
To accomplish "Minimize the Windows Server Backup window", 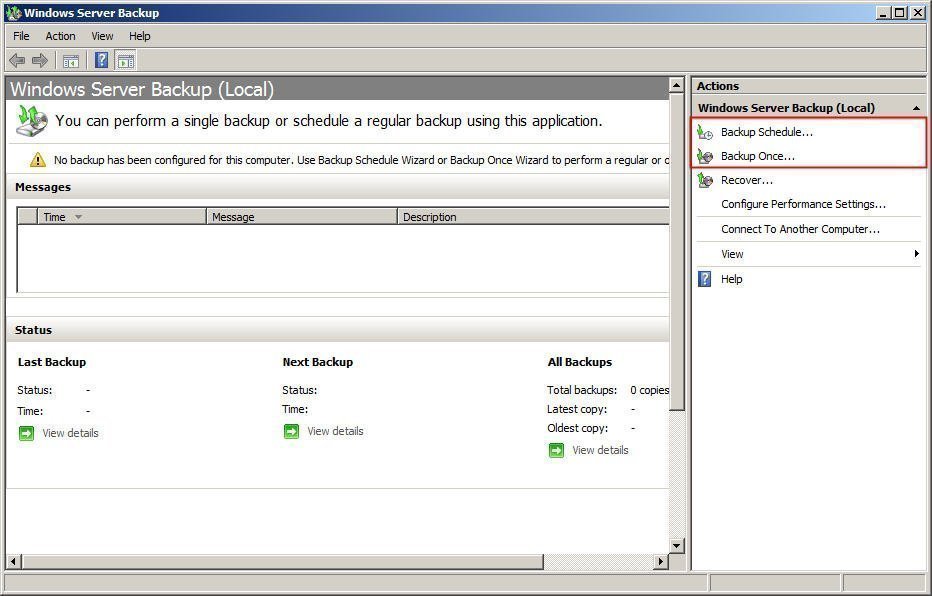I will (x=884, y=12).
